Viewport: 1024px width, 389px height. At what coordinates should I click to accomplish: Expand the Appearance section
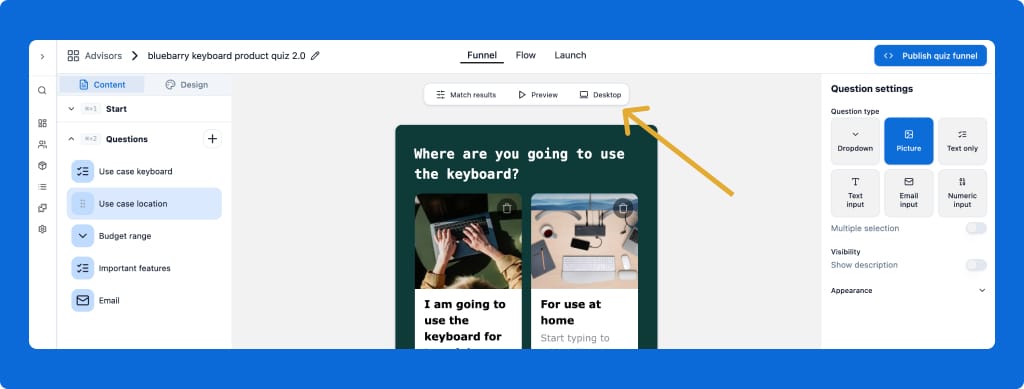point(982,290)
